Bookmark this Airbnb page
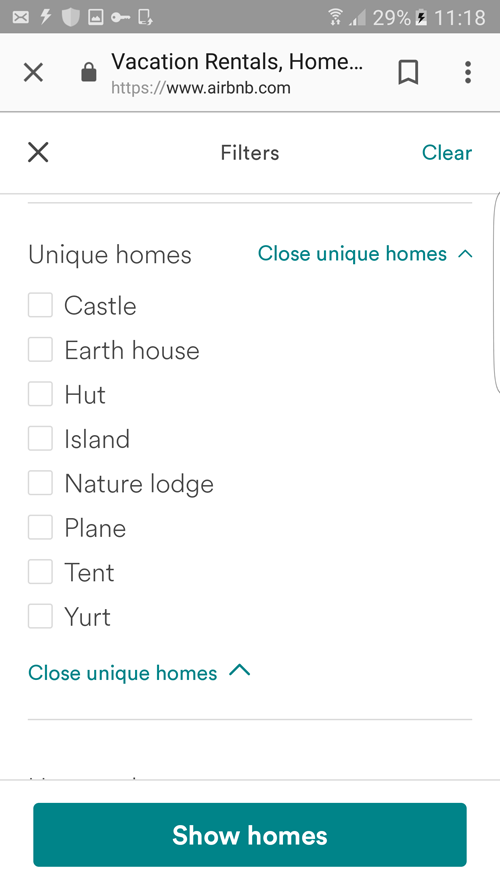Viewport: 500px width, 889px height. coord(408,73)
